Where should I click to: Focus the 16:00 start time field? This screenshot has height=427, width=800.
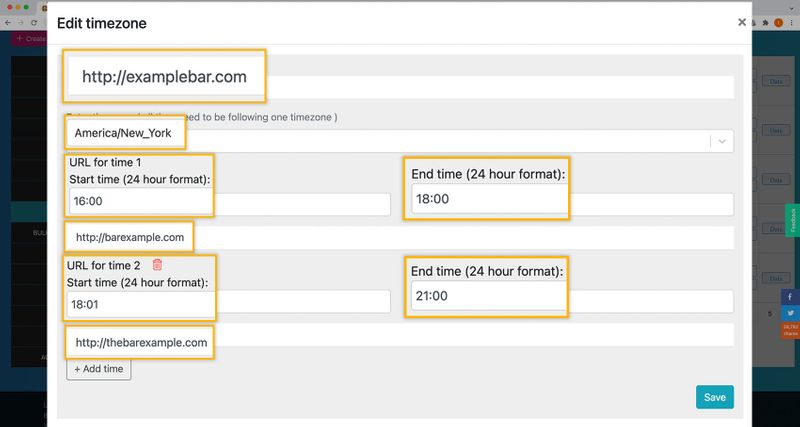click(228, 204)
